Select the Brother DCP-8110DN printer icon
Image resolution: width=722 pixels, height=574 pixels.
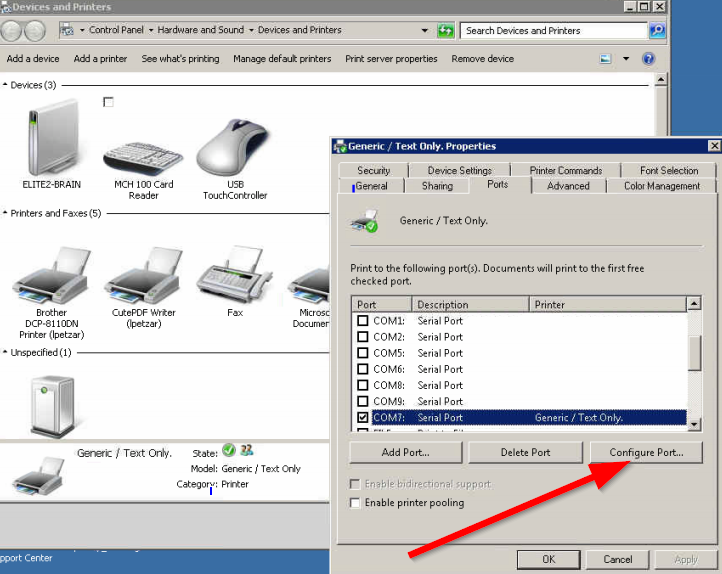pos(52,275)
